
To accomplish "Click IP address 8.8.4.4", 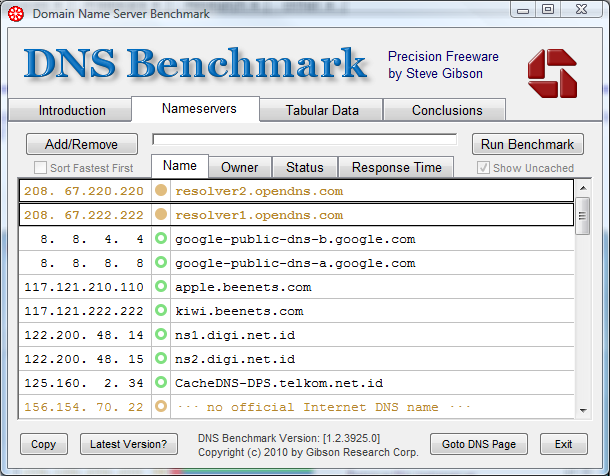I will tap(92, 240).
